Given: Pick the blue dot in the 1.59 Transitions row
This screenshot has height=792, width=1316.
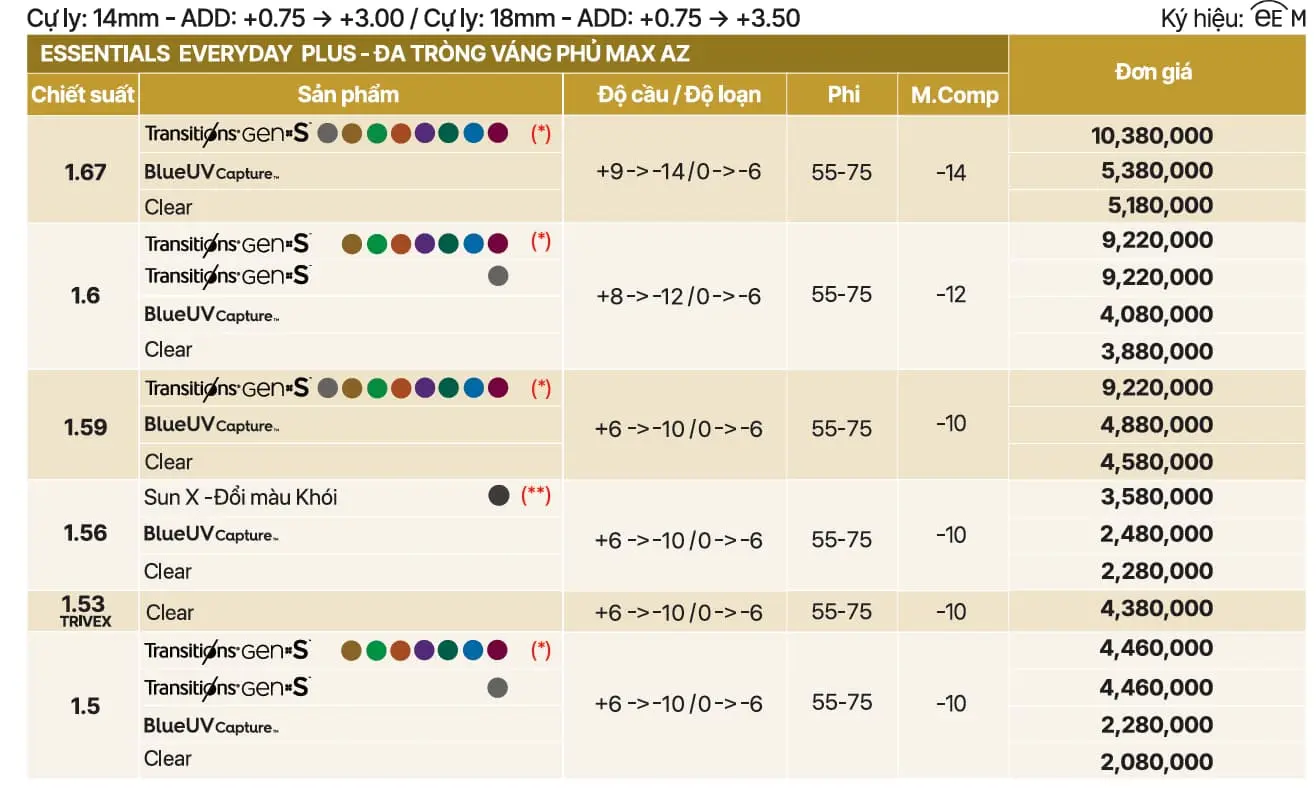Looking at the screenshot, I should coord(474,388).
